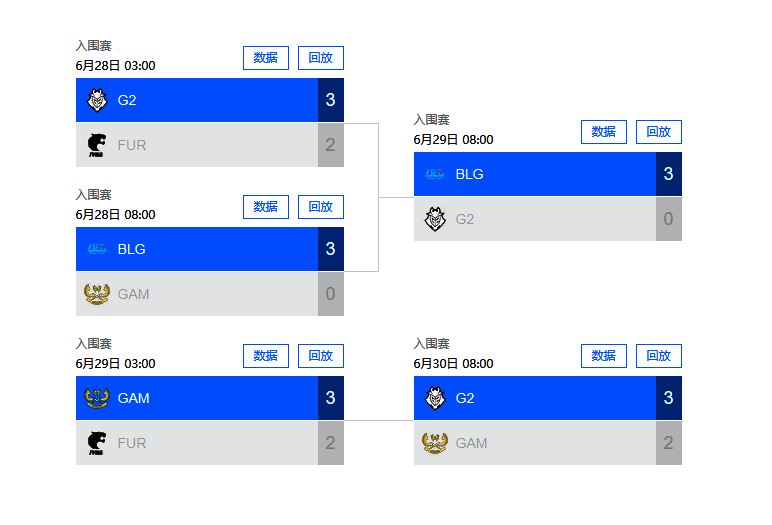Watch 回放 for the June 29 08:00 match

coord(659,132)
